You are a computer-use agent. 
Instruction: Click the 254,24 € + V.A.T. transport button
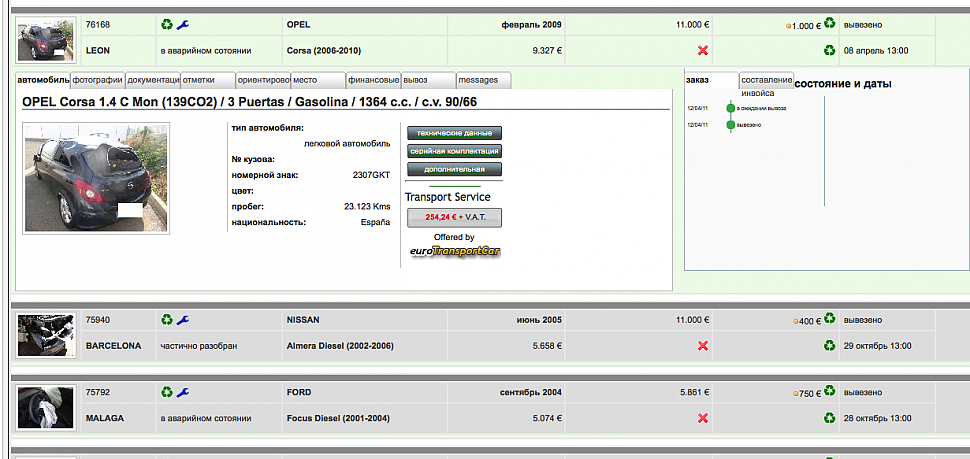click(x=454, y=218)
